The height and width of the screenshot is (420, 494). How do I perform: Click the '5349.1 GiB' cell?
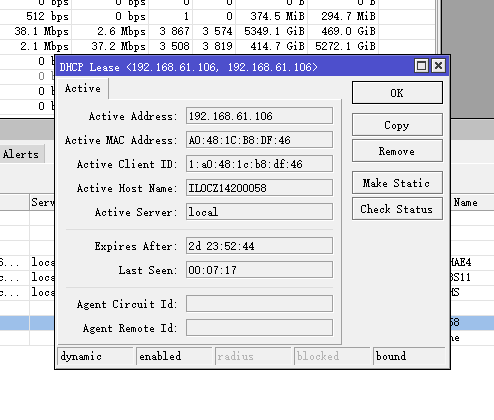272,31
